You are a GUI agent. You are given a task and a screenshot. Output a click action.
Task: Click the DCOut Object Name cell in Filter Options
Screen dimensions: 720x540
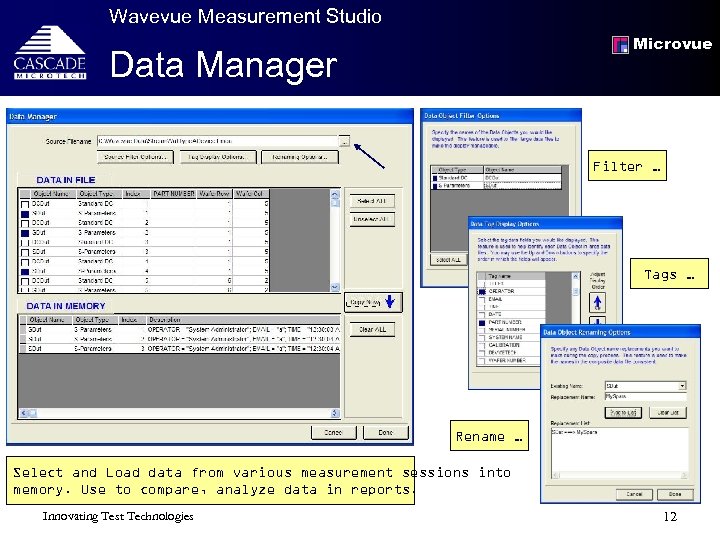[x=523, y=178]
